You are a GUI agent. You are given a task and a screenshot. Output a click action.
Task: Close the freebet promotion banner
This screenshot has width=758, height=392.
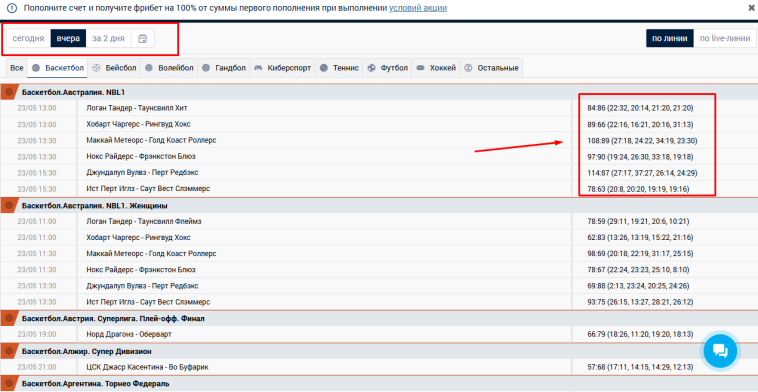click(x=751, y=8)
